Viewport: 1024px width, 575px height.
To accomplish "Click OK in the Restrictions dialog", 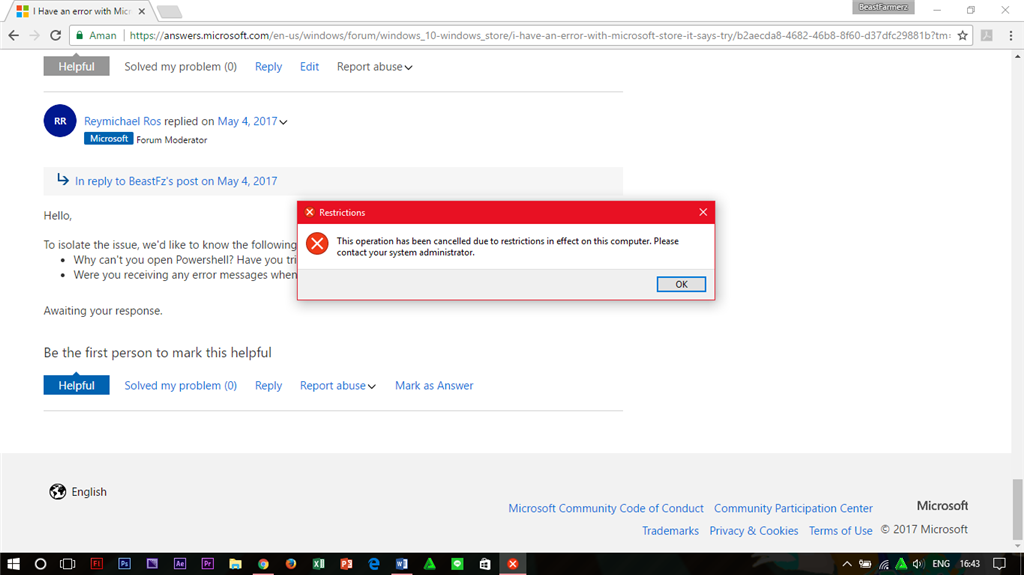I will 681,284.
